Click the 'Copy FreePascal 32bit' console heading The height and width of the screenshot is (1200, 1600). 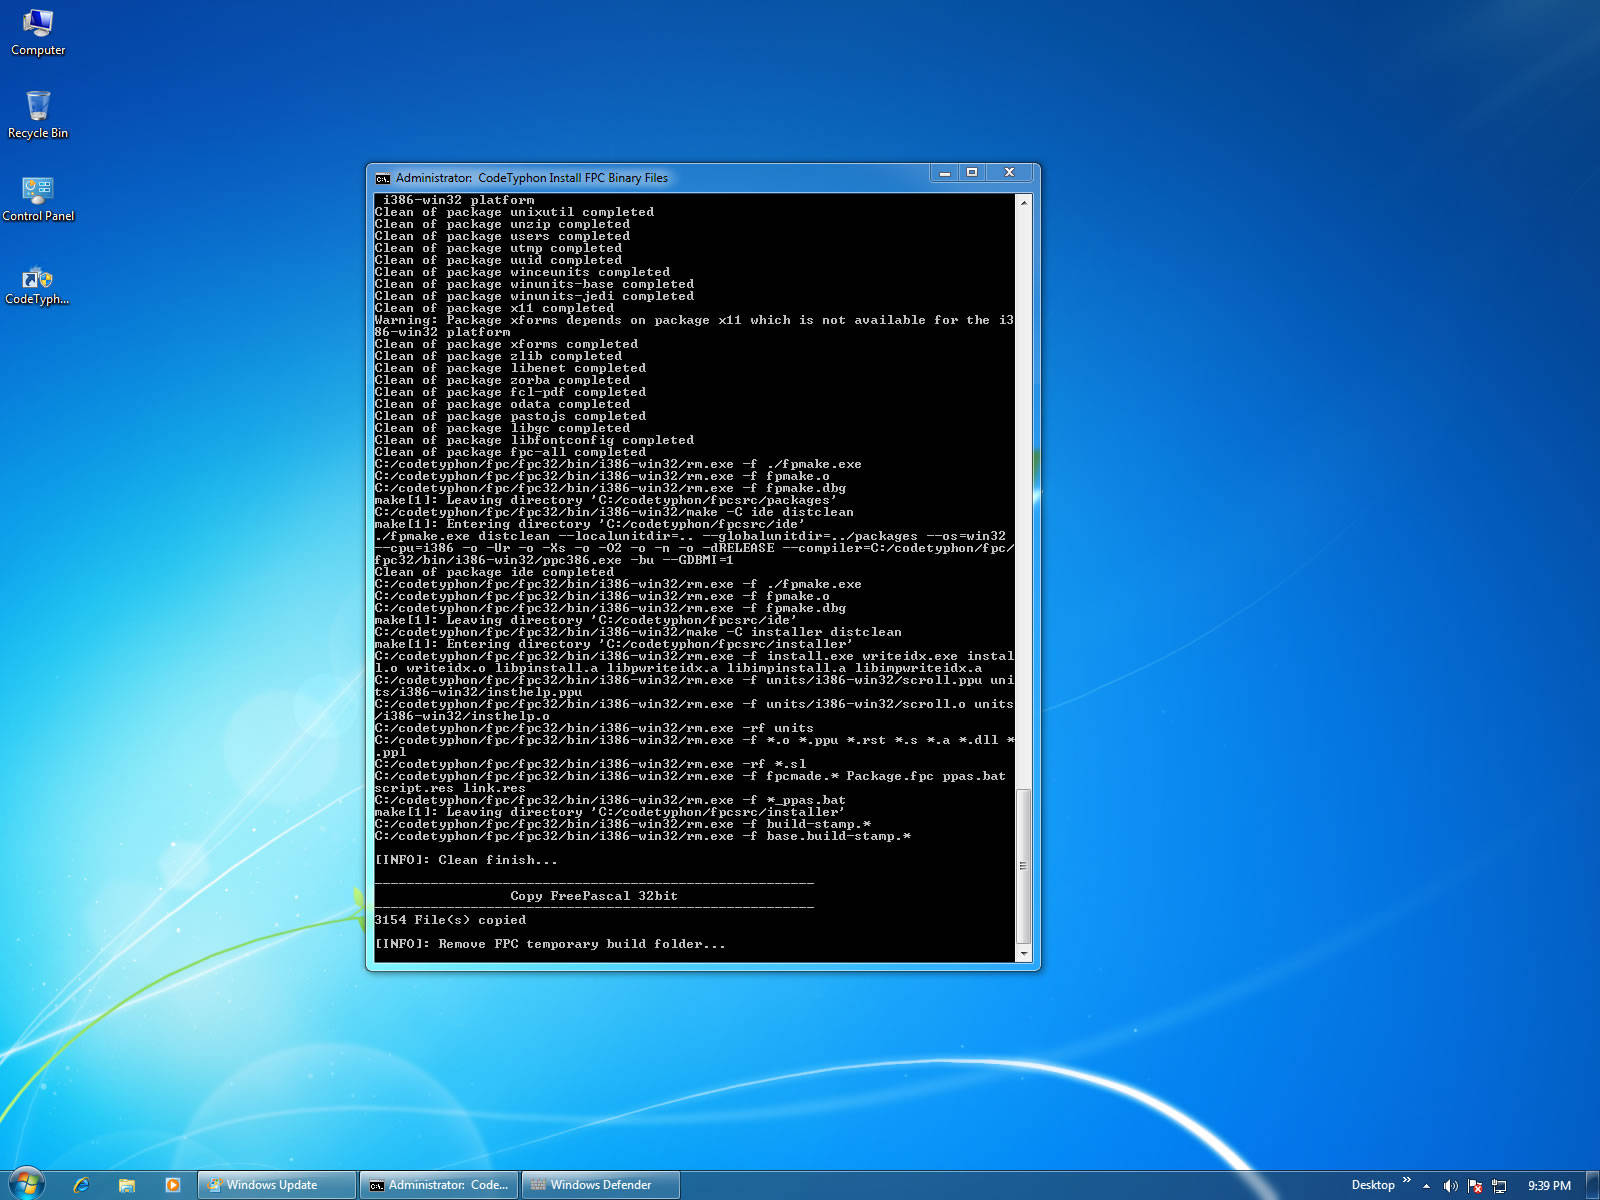pos(594,896)
